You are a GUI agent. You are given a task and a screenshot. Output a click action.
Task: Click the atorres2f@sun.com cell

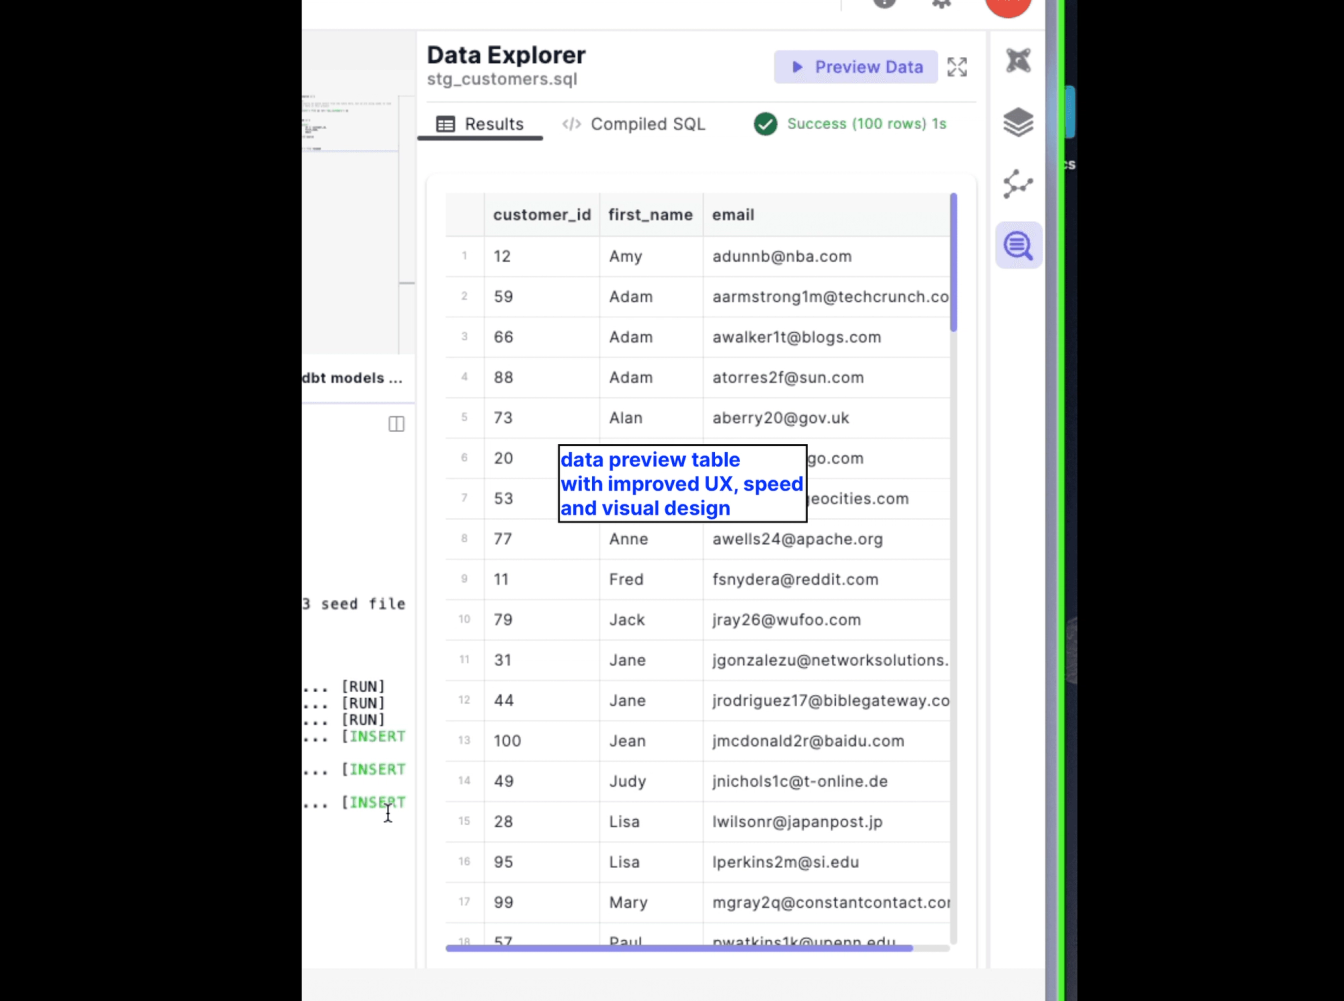(826, 378)
